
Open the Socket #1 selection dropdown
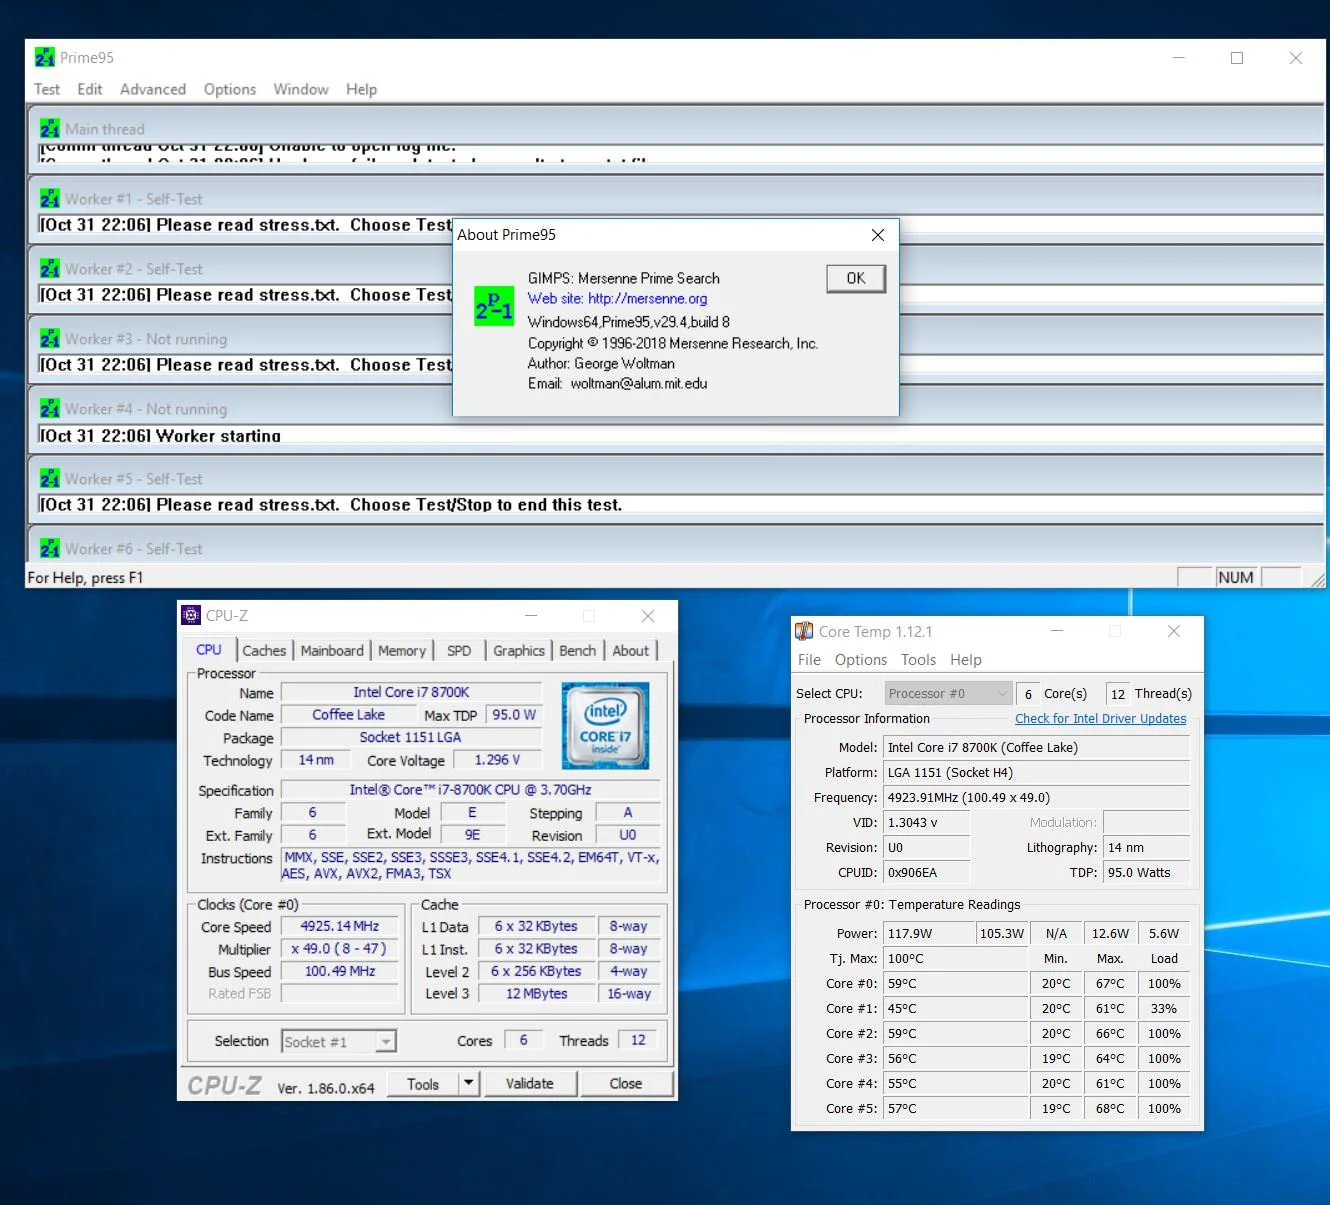point(339,1042)
